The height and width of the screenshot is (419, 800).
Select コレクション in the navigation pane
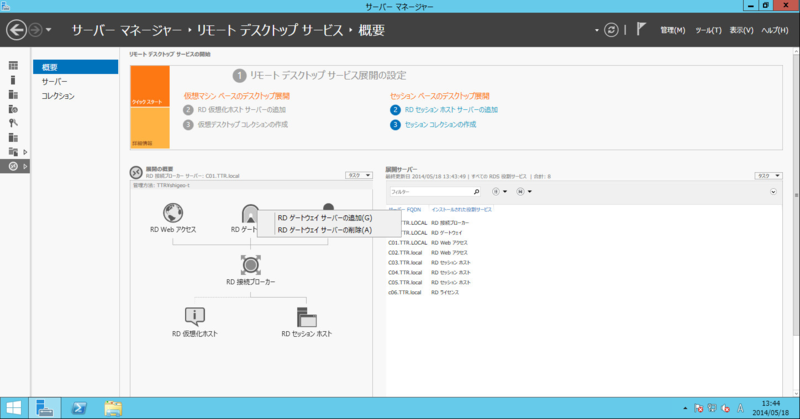(76, 96)
